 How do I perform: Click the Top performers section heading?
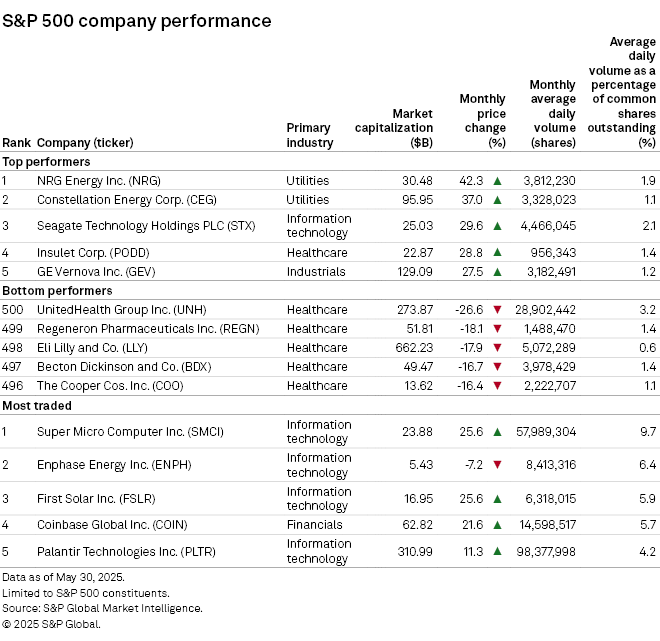(x=46, y=161)
